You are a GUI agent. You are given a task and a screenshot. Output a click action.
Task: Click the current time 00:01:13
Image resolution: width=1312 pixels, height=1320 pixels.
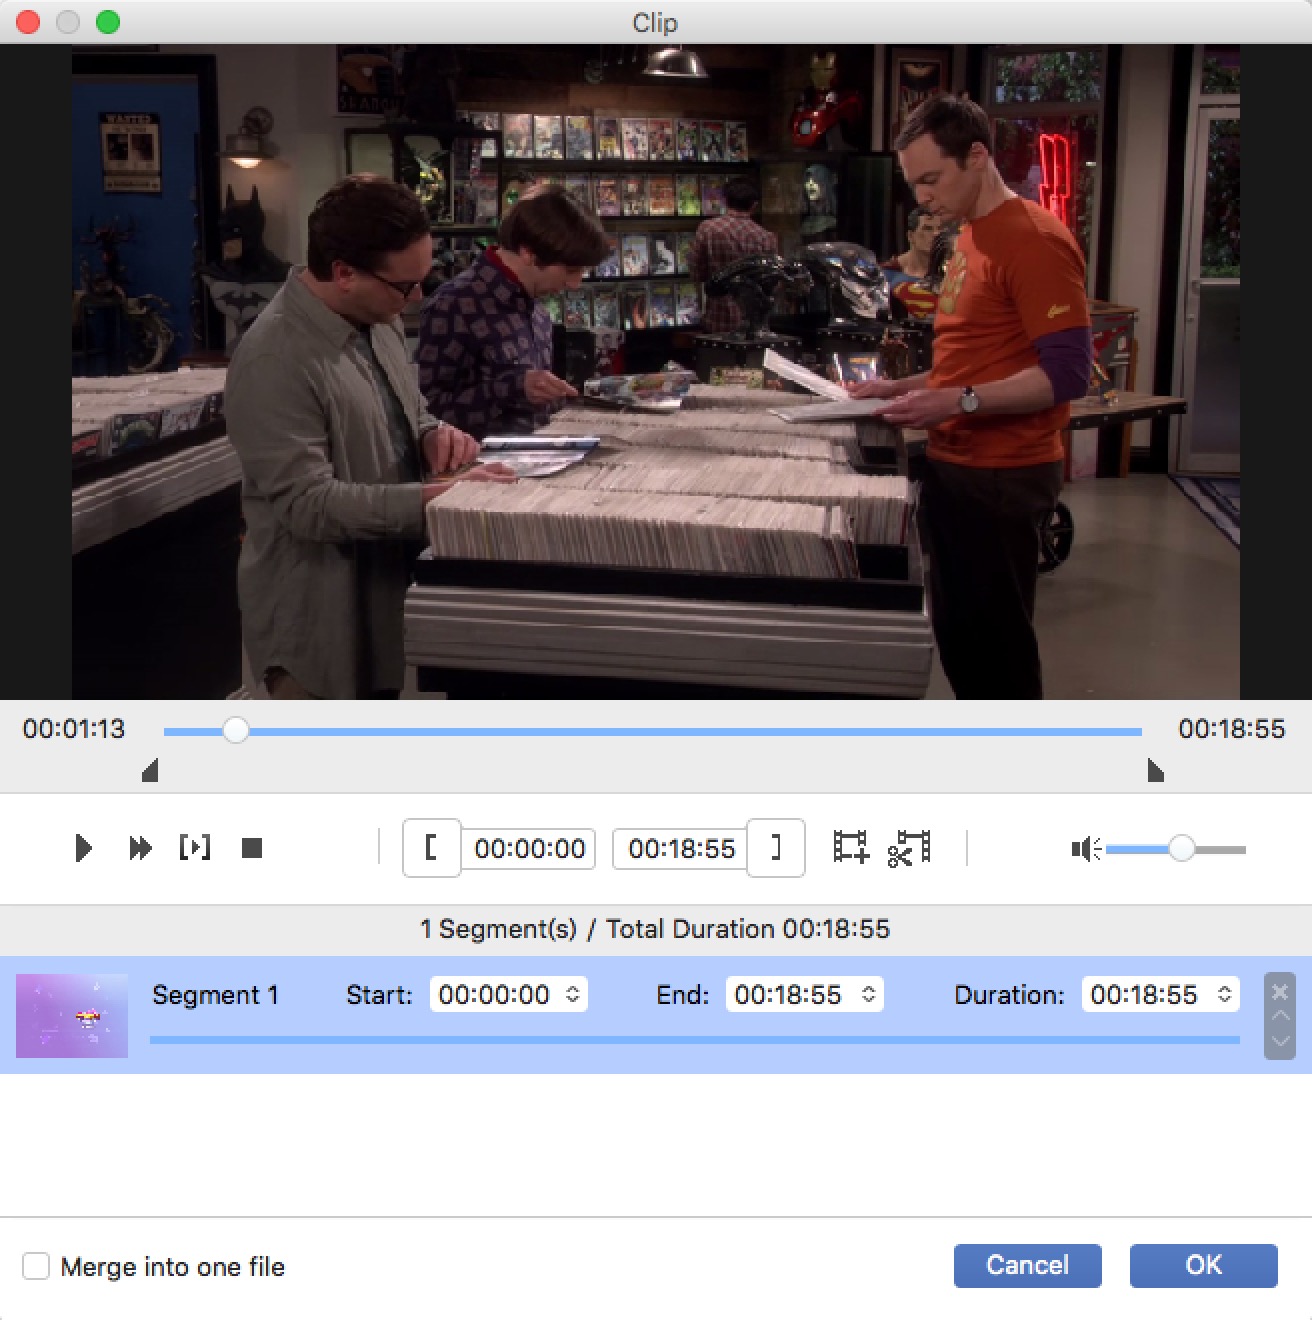coord(74,729)
